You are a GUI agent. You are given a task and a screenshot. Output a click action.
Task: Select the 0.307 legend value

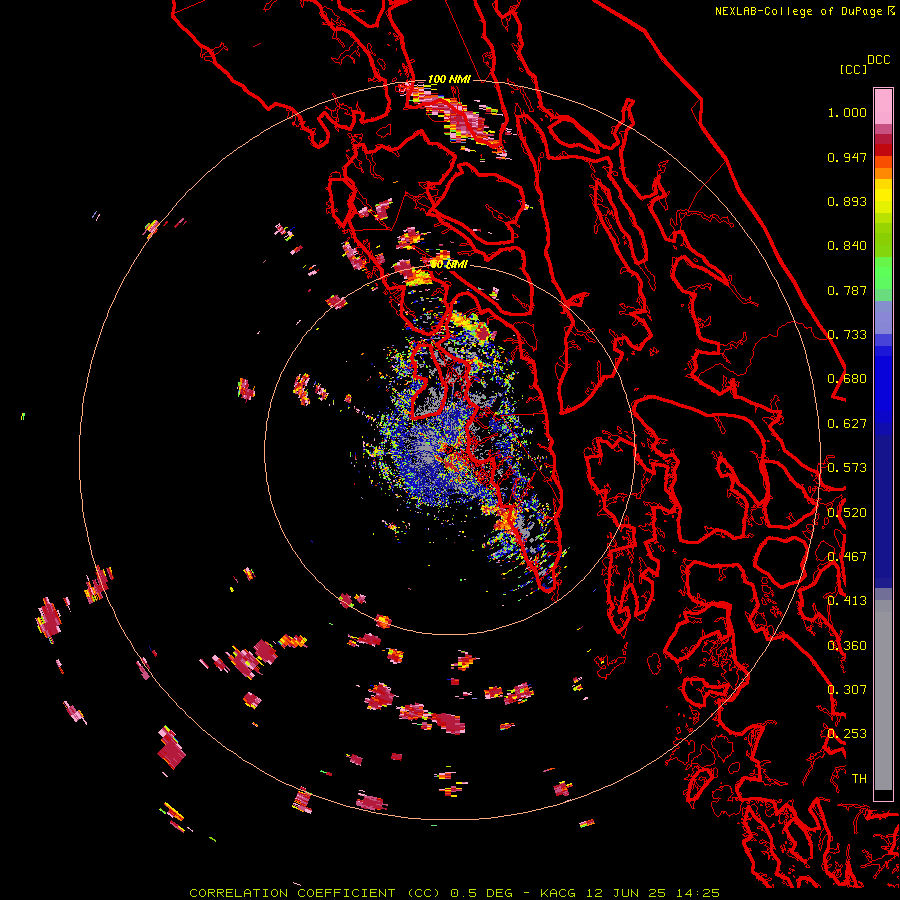coord(847,690)
